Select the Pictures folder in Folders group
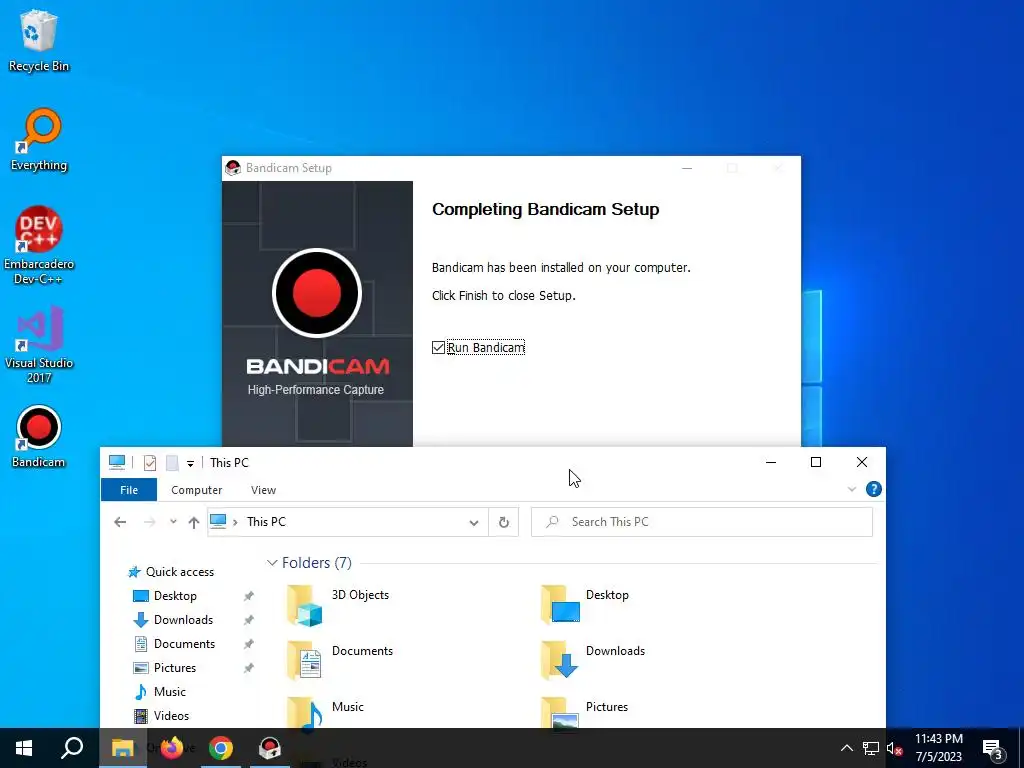Image resolution: width=1024 pixels, height=768 pixels. pos(584,713)
